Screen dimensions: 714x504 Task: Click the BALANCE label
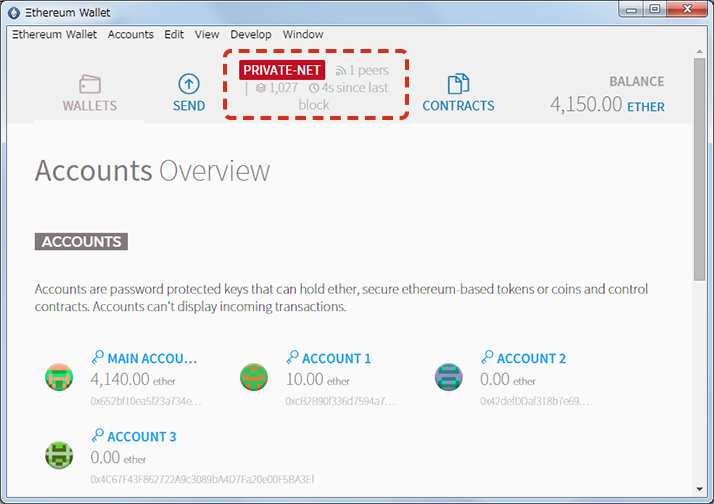637,81
